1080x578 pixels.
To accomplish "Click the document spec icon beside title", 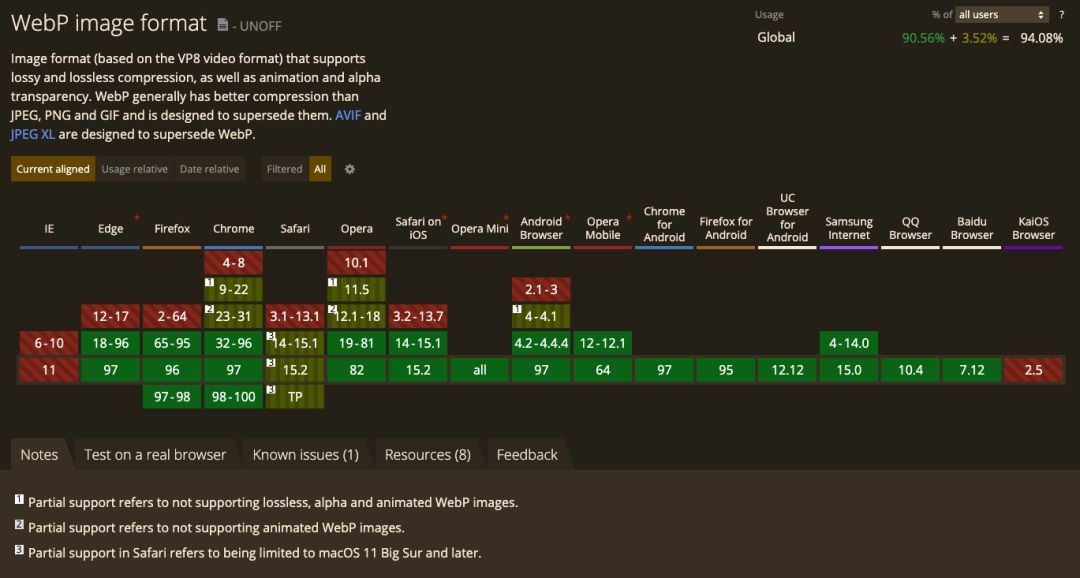I will click(222, 25).
